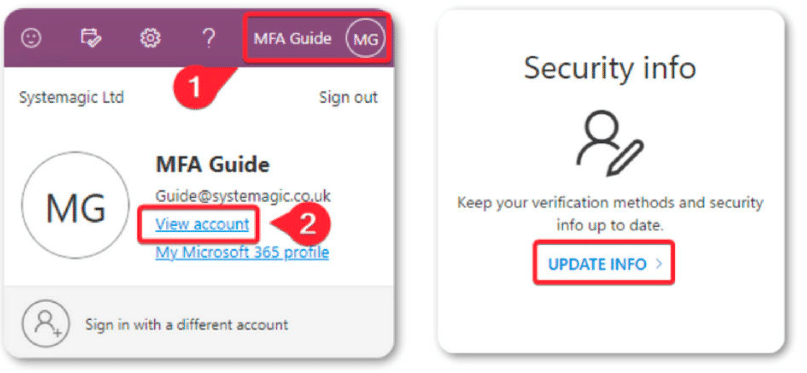Click the chevron beside UPDATE INFO
The height and width of the screenshot is (373, 807).
pos(659,264)
